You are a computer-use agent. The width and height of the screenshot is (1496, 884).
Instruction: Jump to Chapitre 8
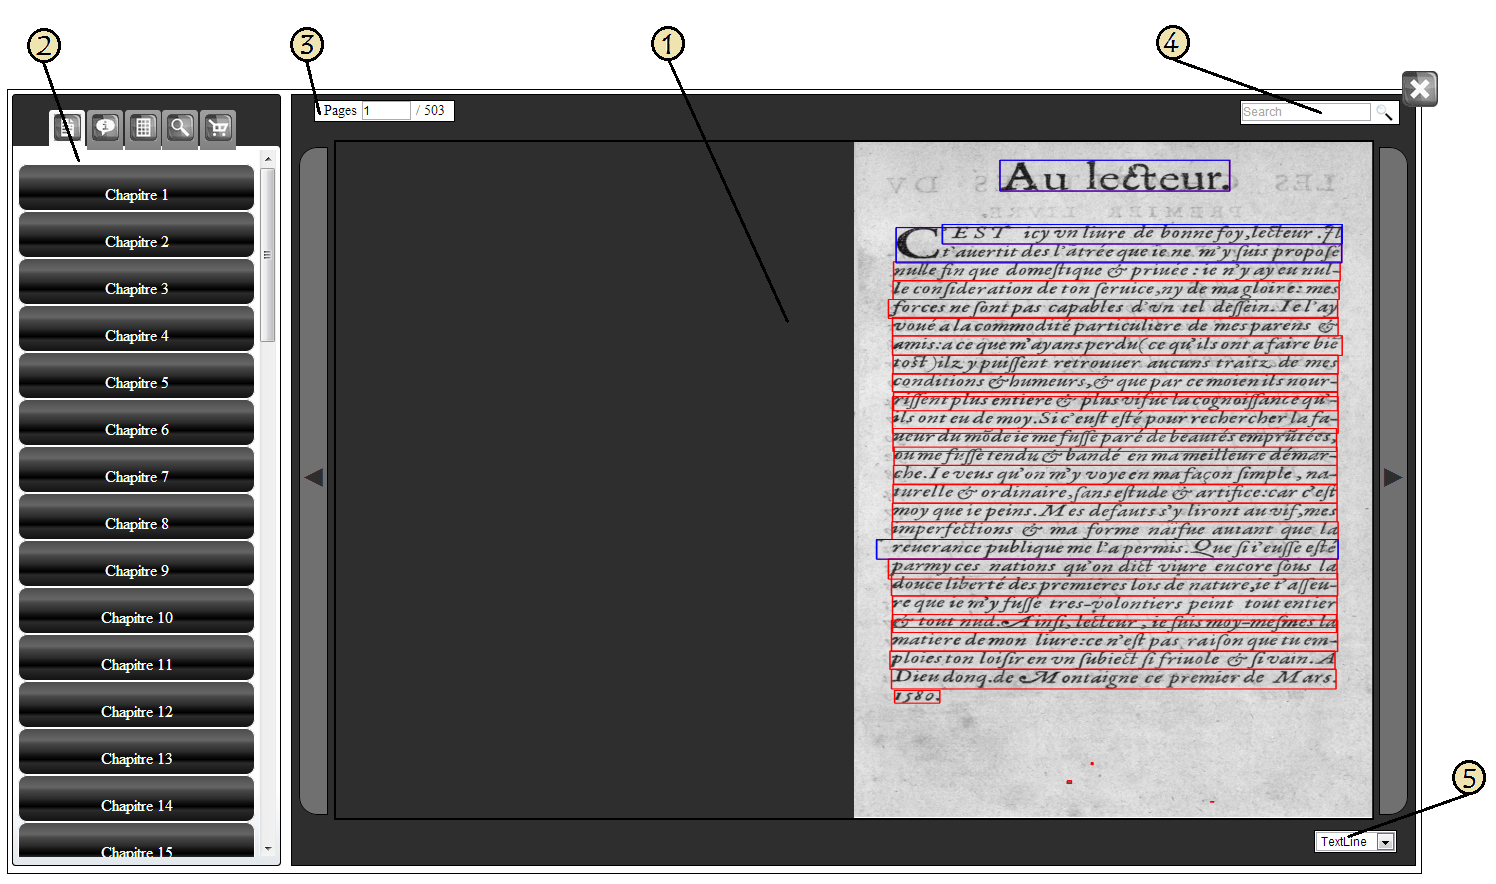pyautogui.click(x=136, y=517)
